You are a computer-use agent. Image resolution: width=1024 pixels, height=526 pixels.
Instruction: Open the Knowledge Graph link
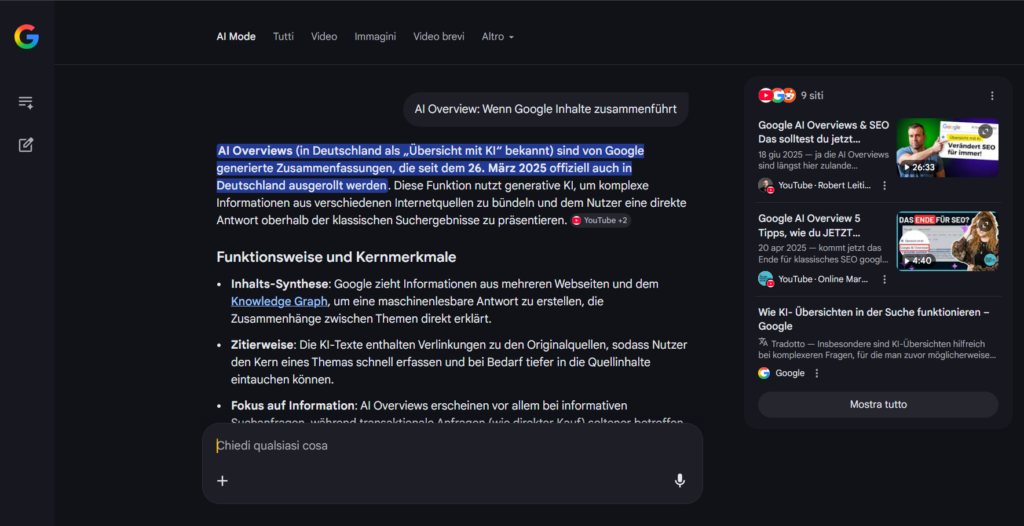point(279,301)
